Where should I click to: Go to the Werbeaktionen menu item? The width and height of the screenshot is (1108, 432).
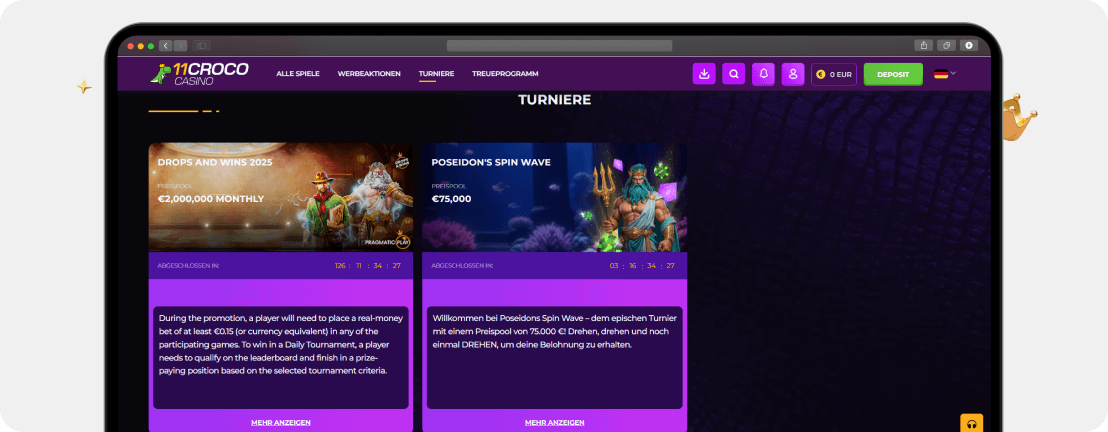[369, 74]
